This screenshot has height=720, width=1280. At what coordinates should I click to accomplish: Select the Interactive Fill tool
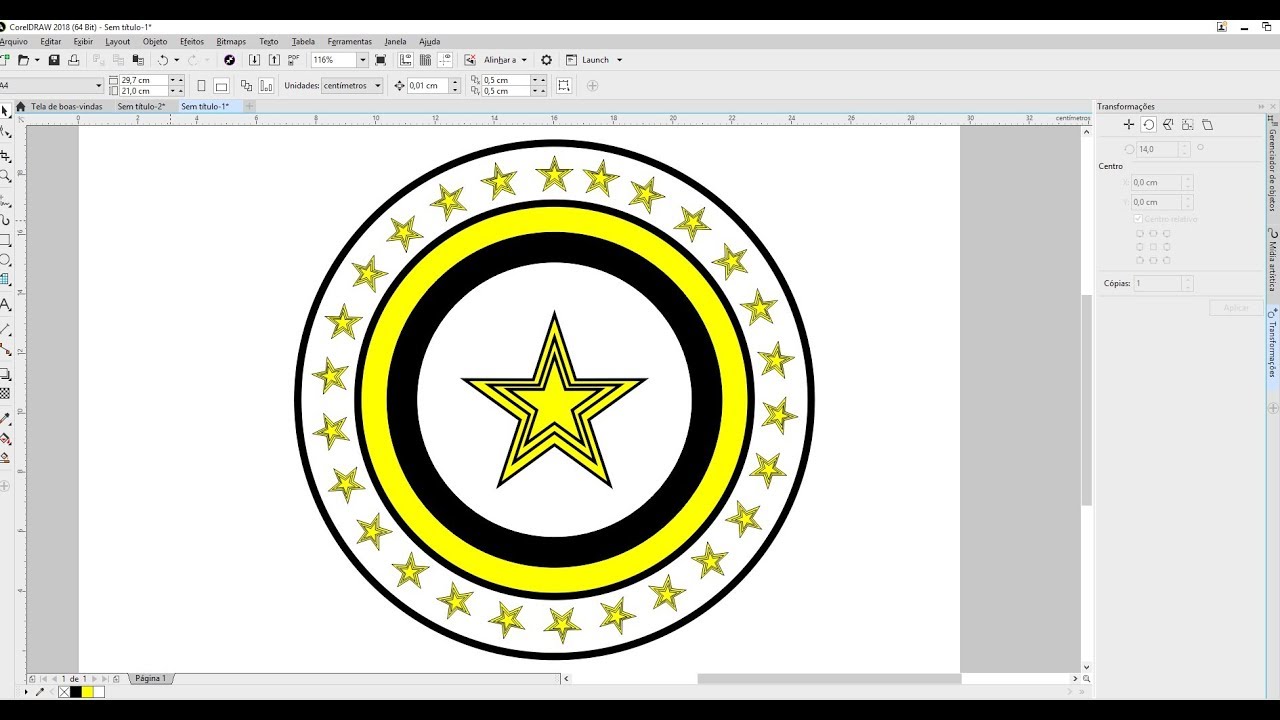5,438
